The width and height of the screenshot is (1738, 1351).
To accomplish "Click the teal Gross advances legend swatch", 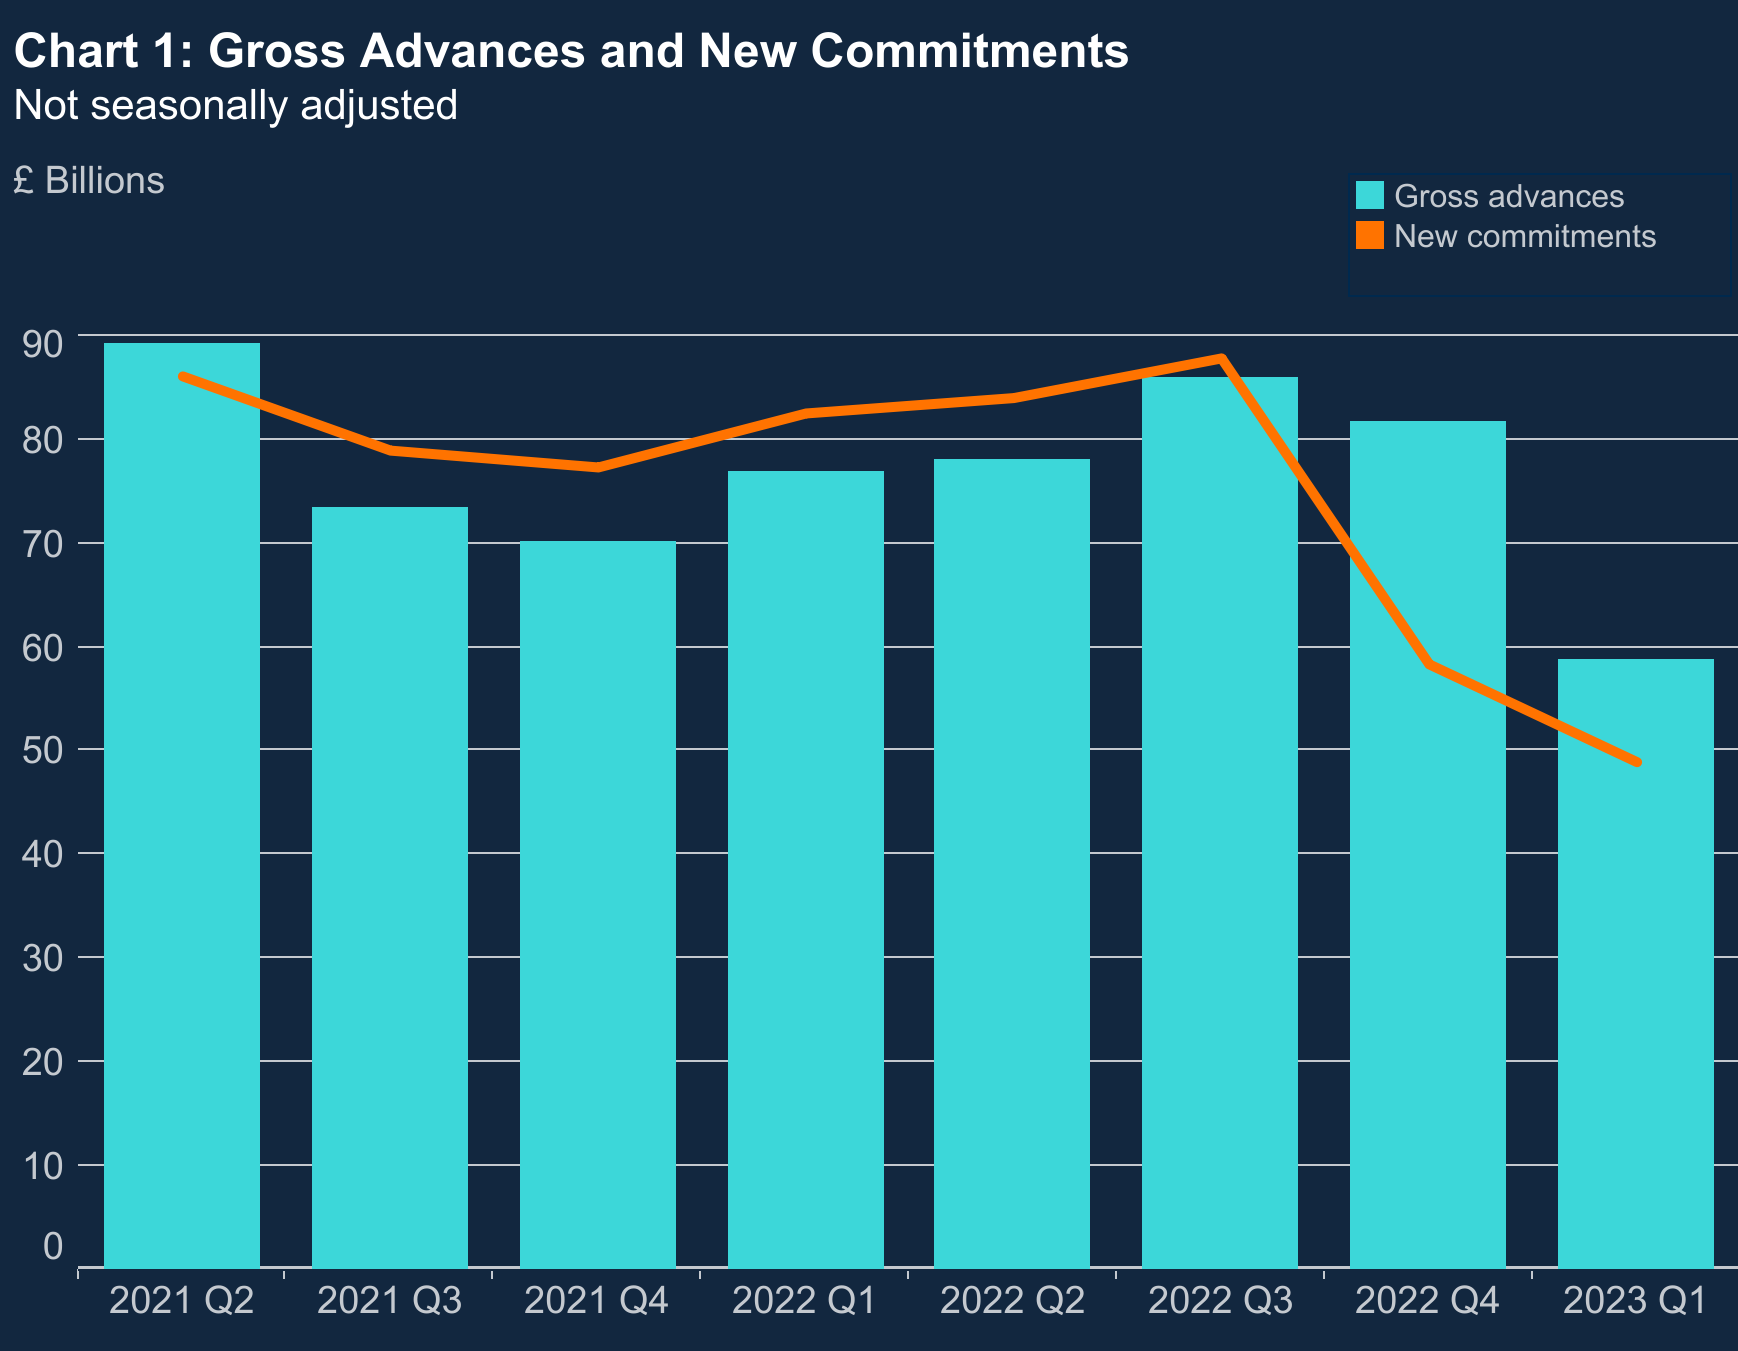I will point(1369,195).
